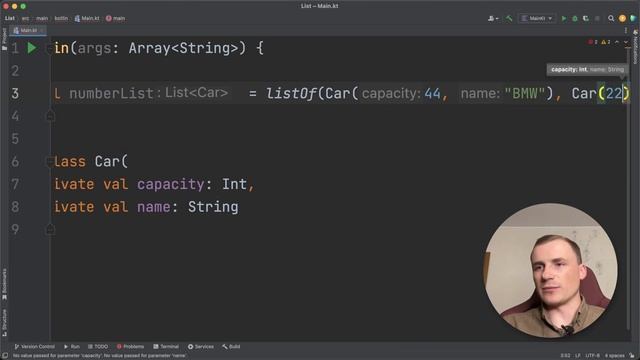This screenshot has height=360, width=640.
Task: Click the main folder breadcrumb after src
Action: click(x=42, y=18)
